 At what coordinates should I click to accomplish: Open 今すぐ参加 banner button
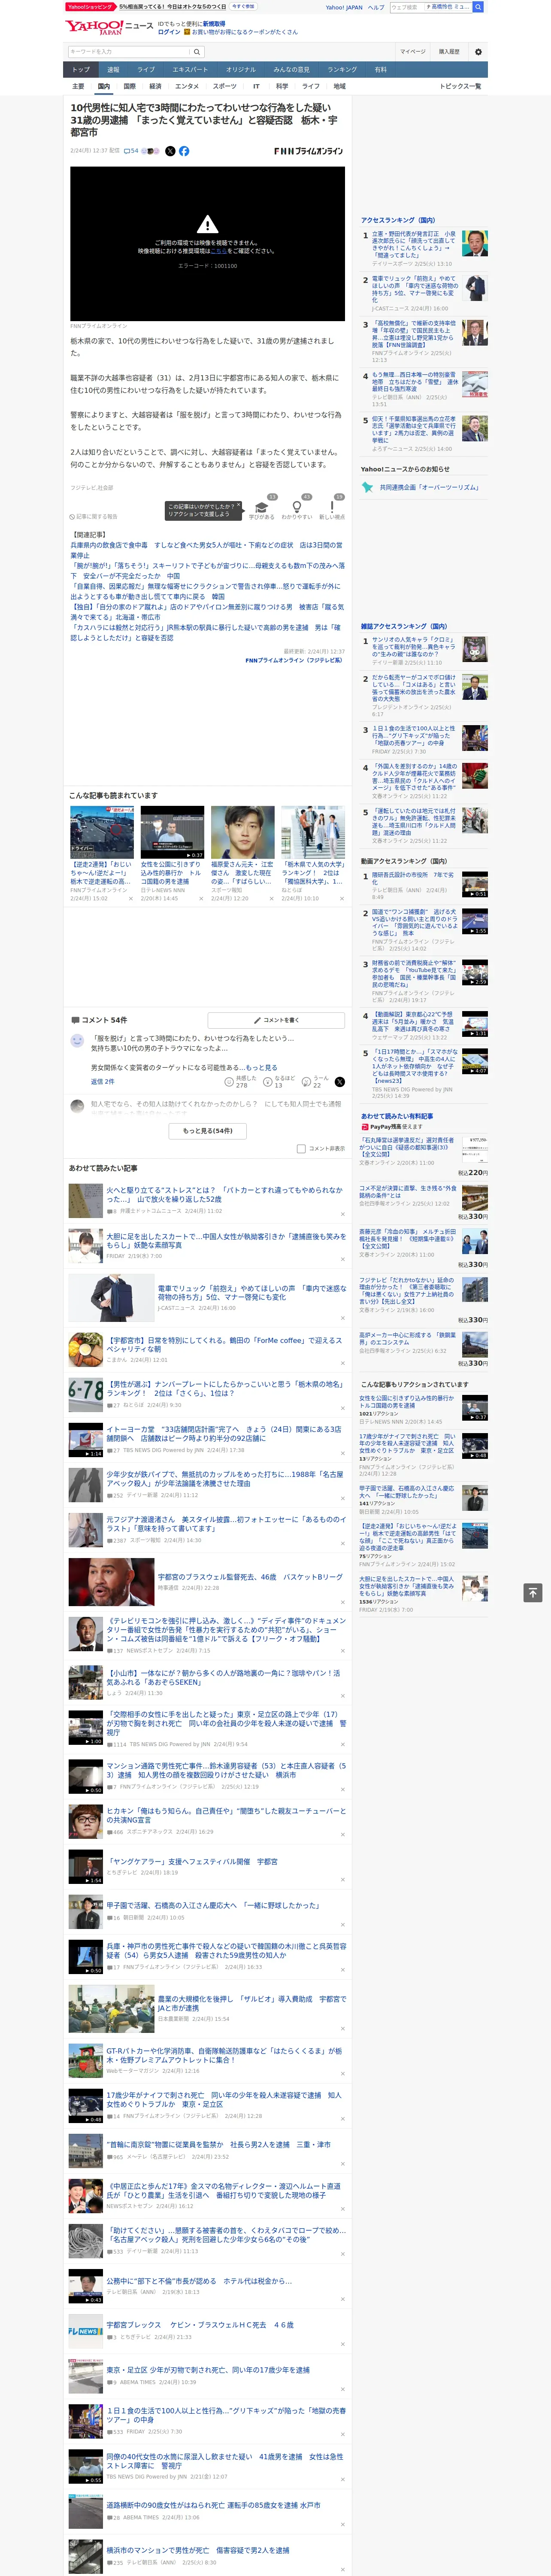coord(243,6)
